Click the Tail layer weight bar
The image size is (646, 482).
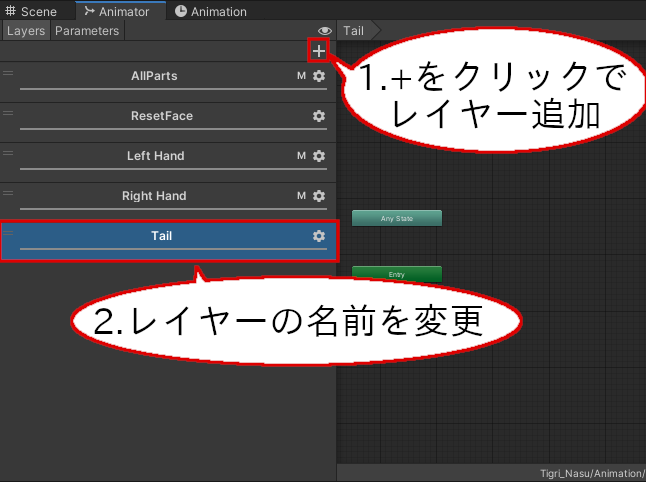[173, 249]
